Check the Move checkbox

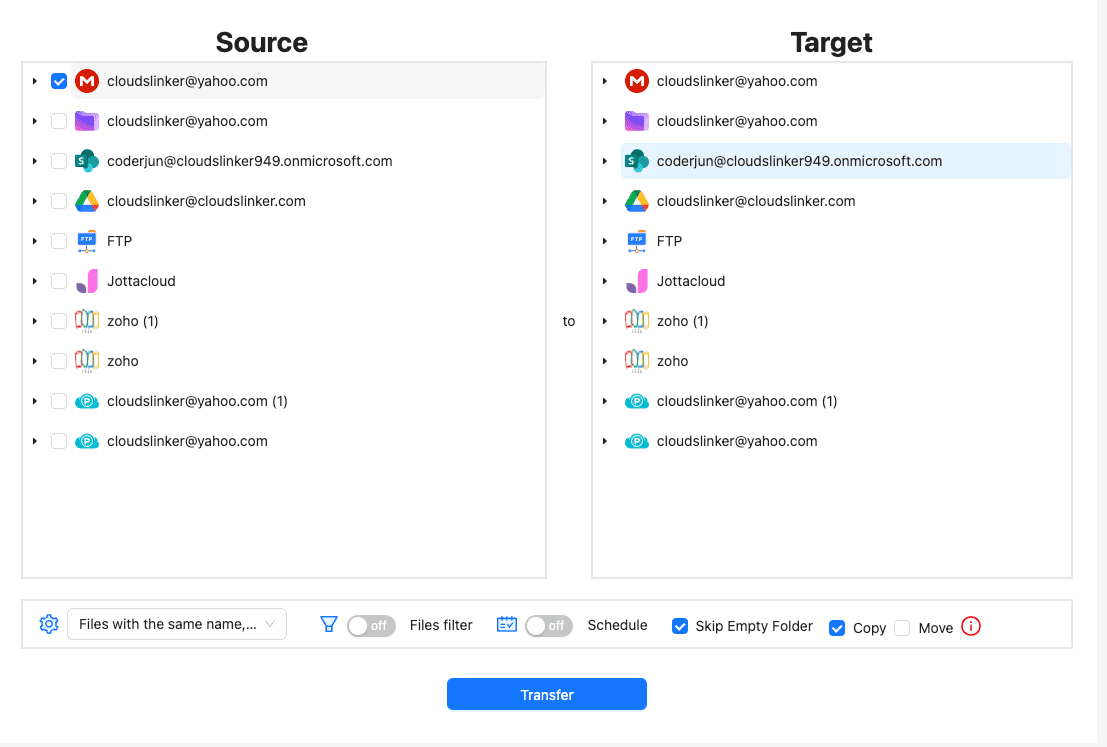tap(902, 627)
